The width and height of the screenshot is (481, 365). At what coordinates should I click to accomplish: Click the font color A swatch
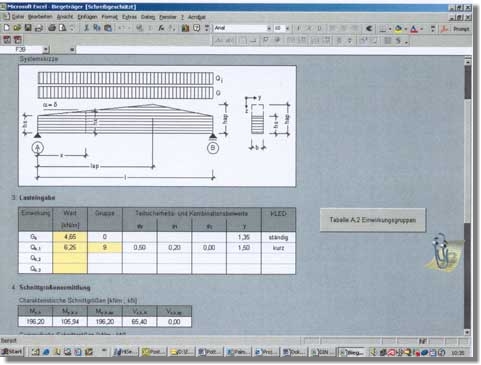(x=414, y=29)
